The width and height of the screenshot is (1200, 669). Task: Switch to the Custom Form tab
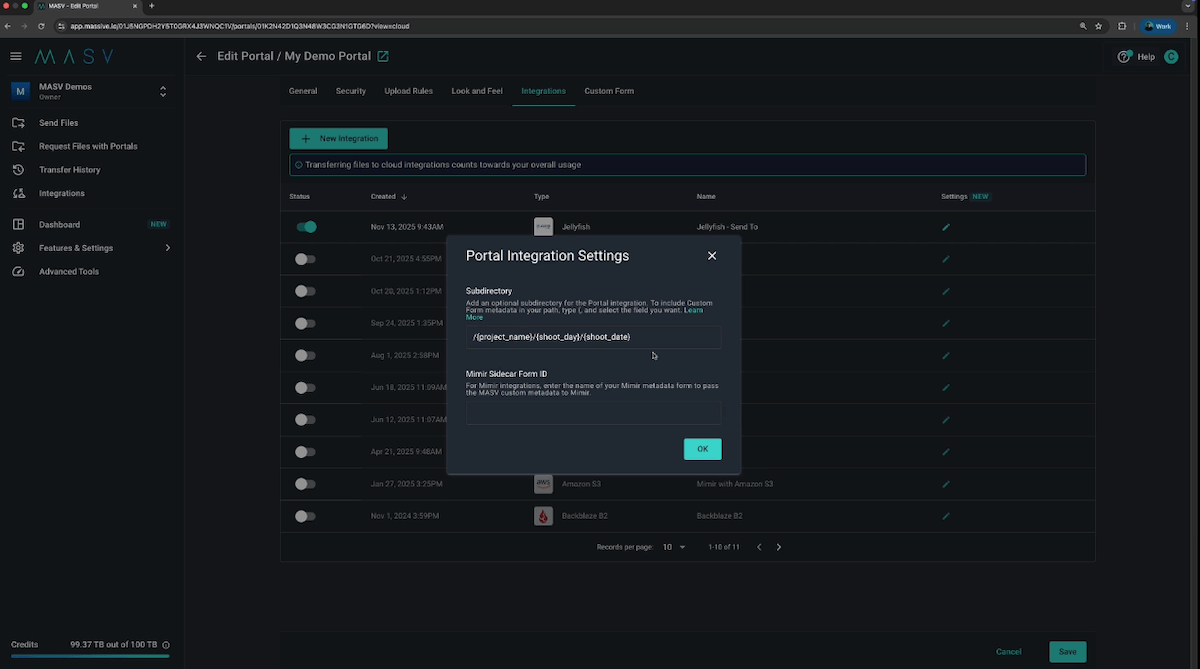pyautogui.click(x=608, y=90)
